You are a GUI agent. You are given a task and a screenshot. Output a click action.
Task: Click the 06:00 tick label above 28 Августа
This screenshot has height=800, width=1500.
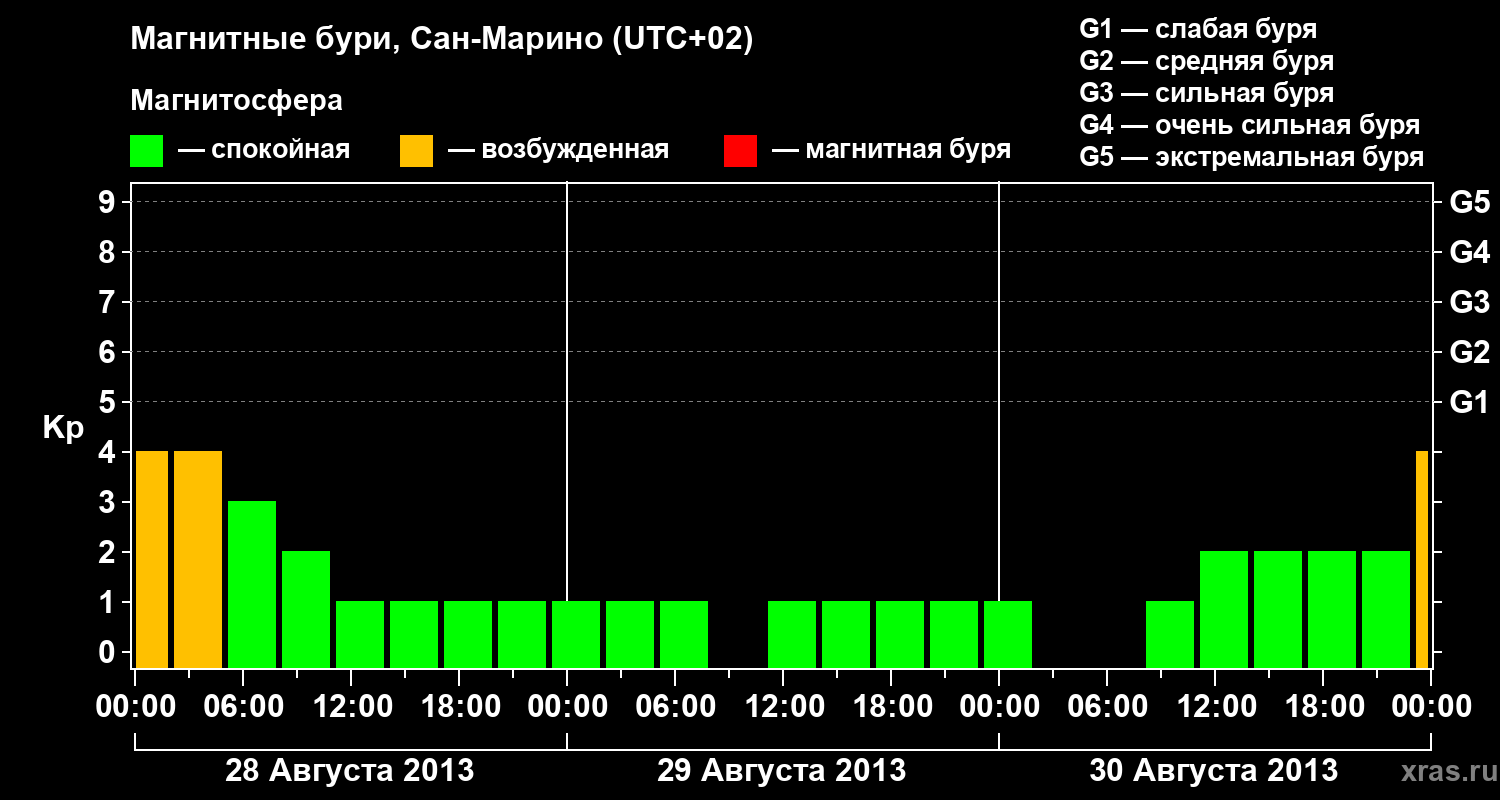[242, 707]
